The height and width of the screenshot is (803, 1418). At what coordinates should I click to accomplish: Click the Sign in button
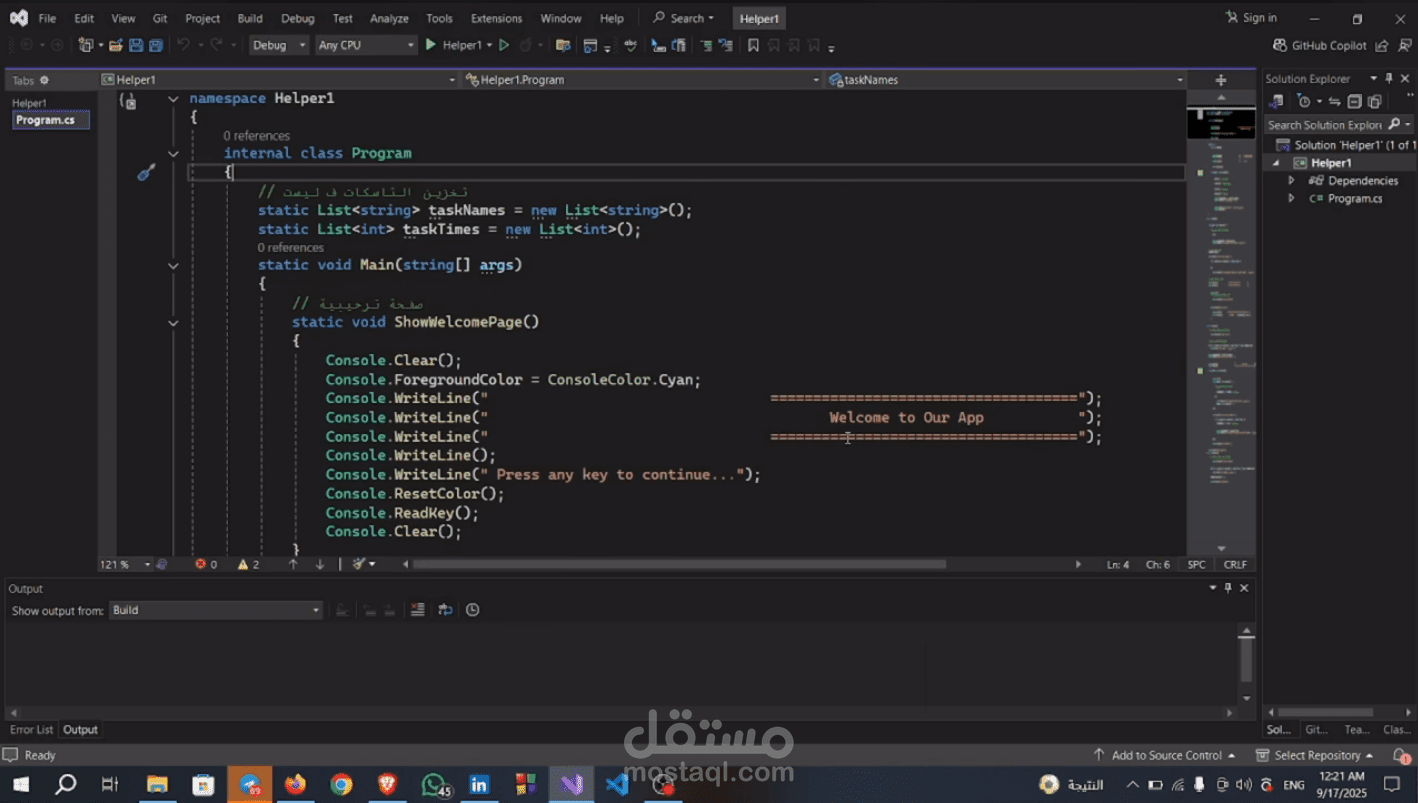[x=1251, y=18]
